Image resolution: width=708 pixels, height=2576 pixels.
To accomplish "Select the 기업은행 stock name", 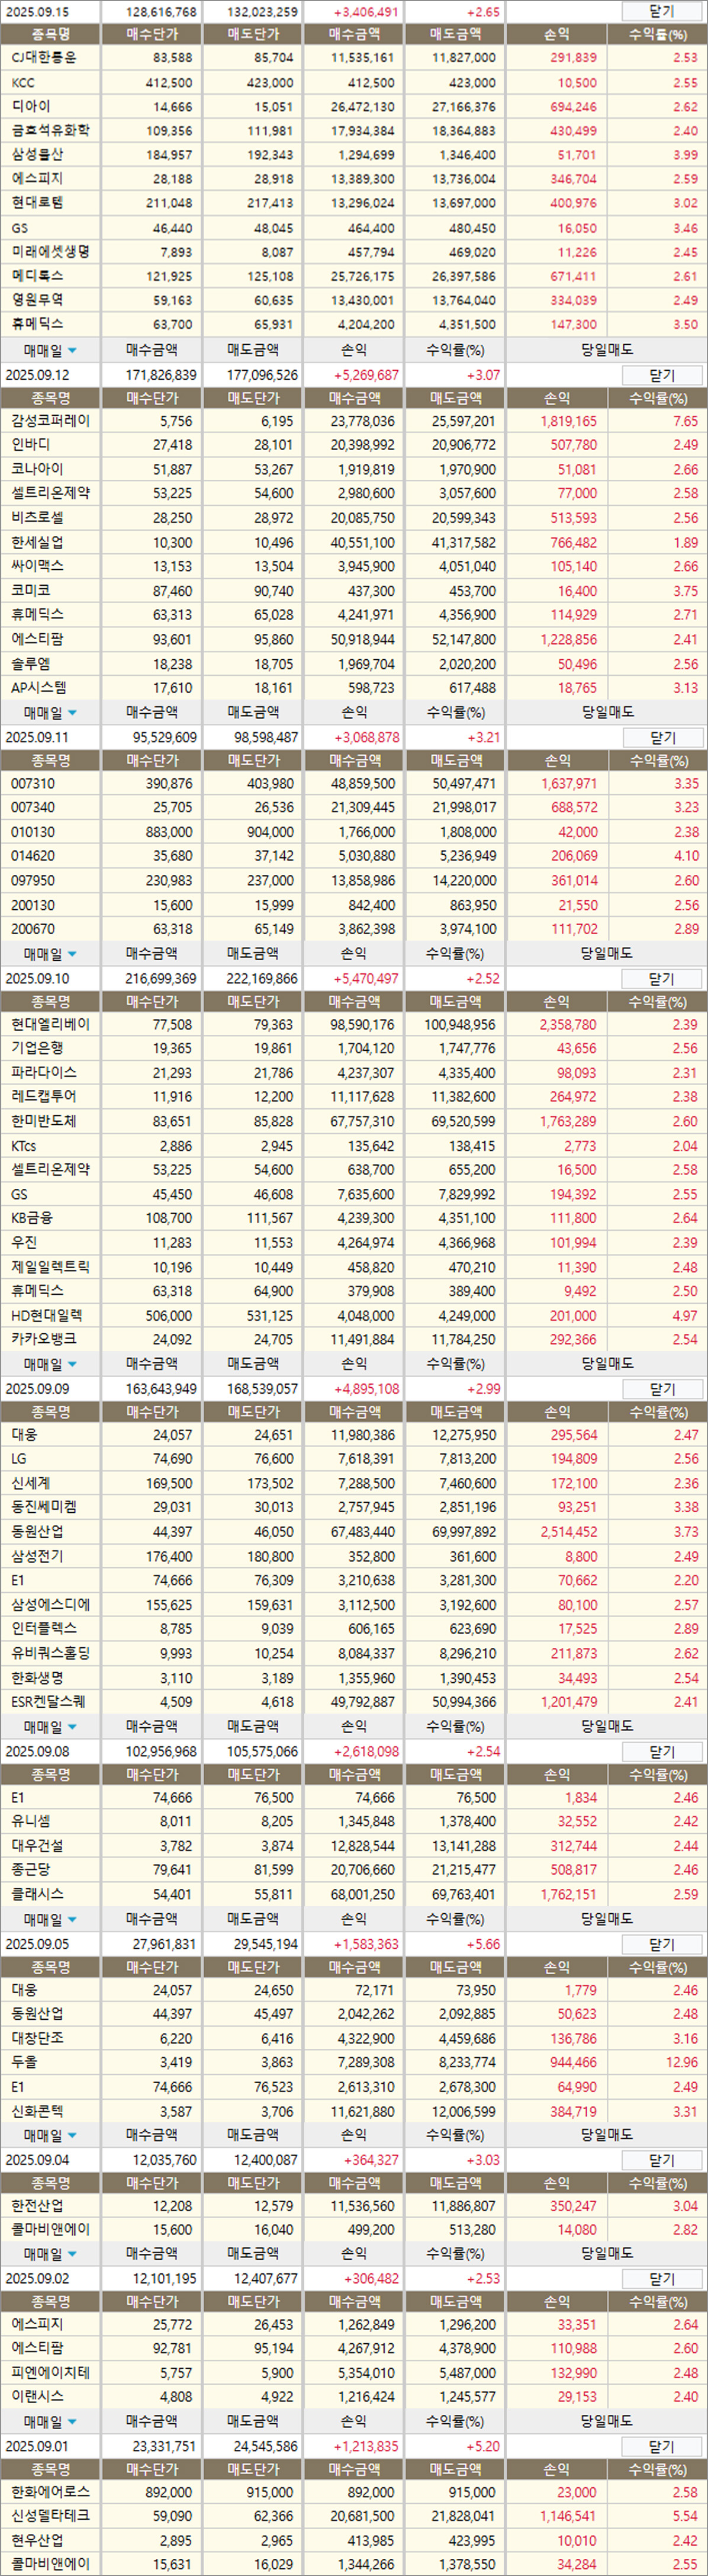I will 37,1049.
